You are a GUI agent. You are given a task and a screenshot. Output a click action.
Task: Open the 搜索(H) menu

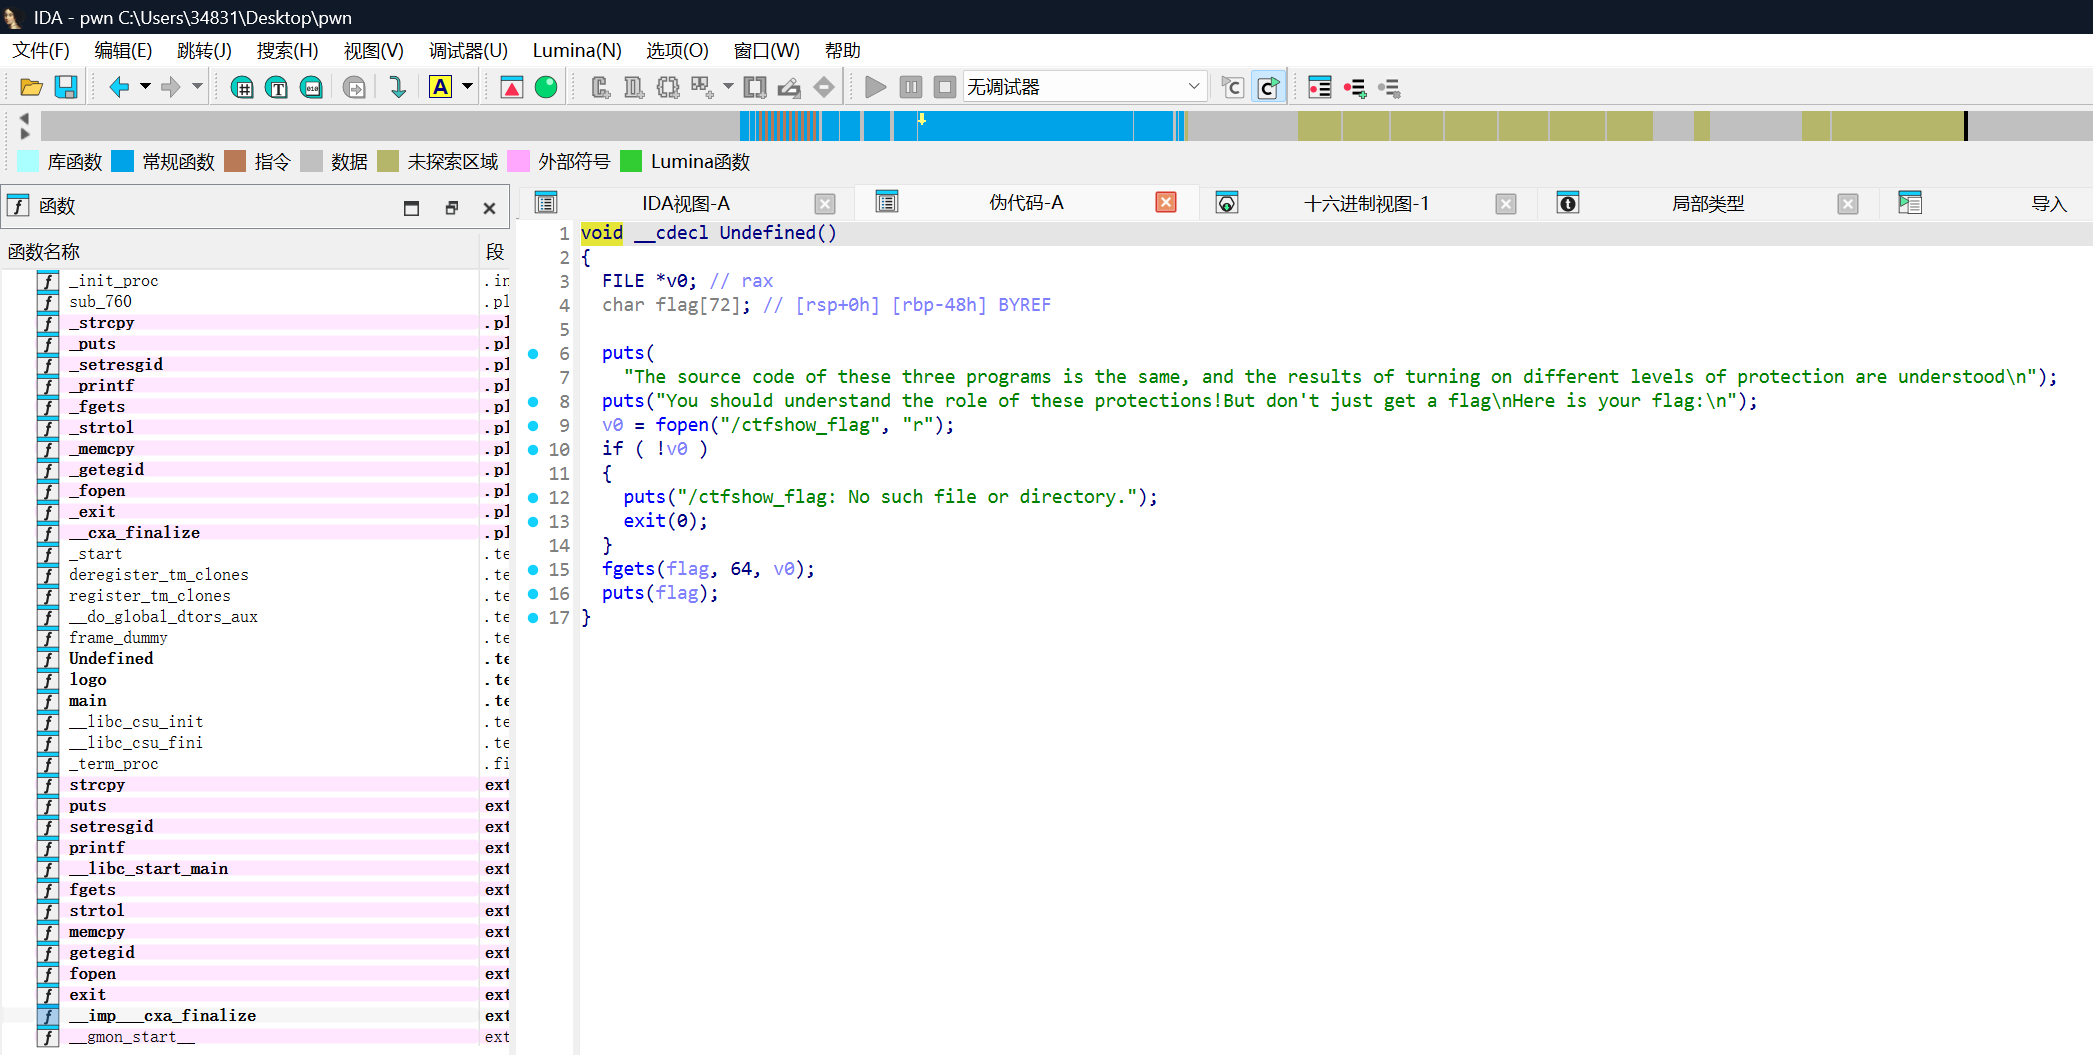(x=288, y=51)
